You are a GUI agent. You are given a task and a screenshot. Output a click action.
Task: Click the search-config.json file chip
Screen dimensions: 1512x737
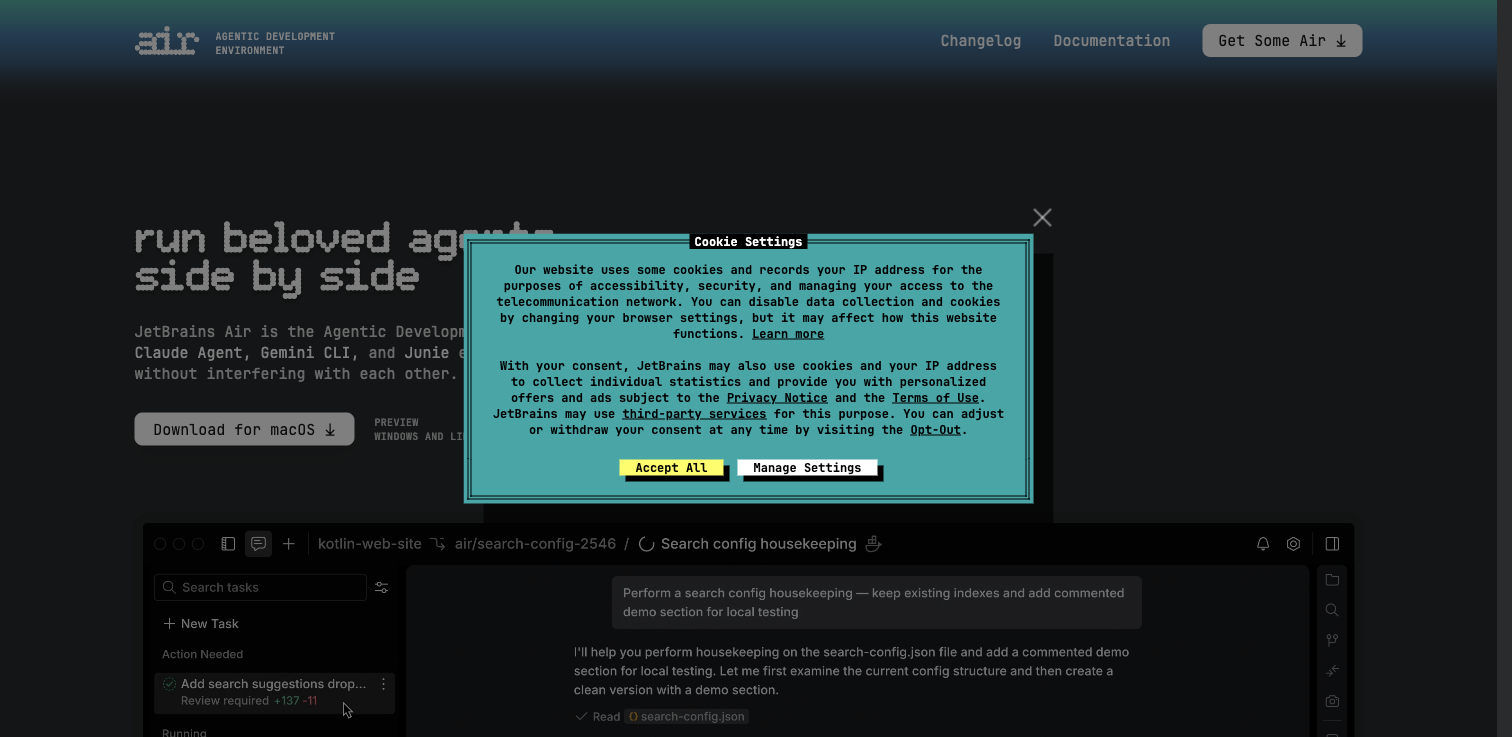point(686,717)
